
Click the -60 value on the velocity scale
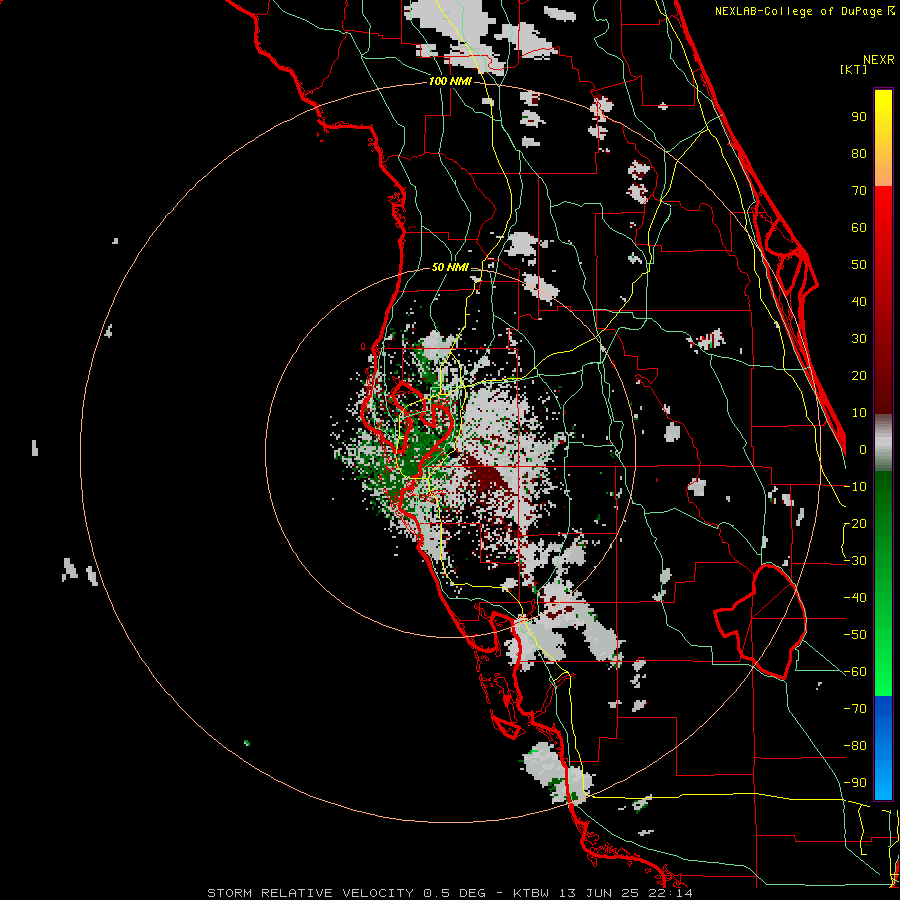tap(855, 672)
